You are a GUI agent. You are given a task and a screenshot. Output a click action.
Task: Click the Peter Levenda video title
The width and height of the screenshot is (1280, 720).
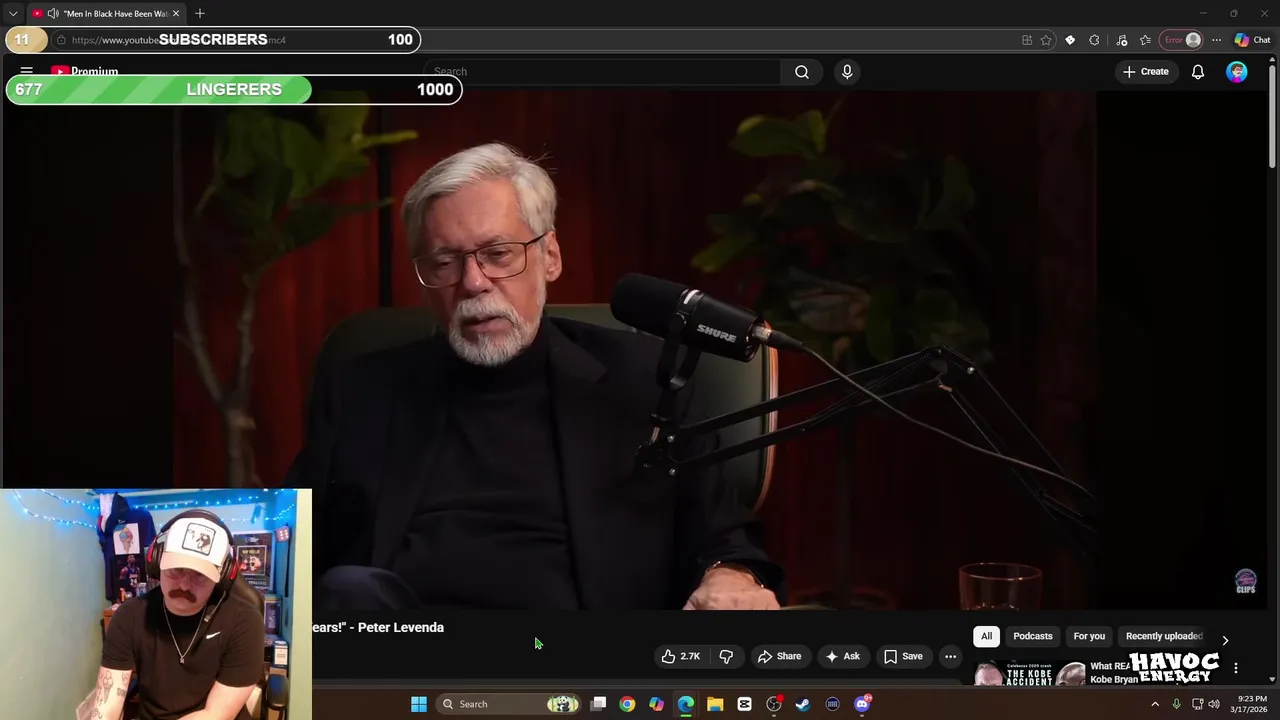(378, 627)
